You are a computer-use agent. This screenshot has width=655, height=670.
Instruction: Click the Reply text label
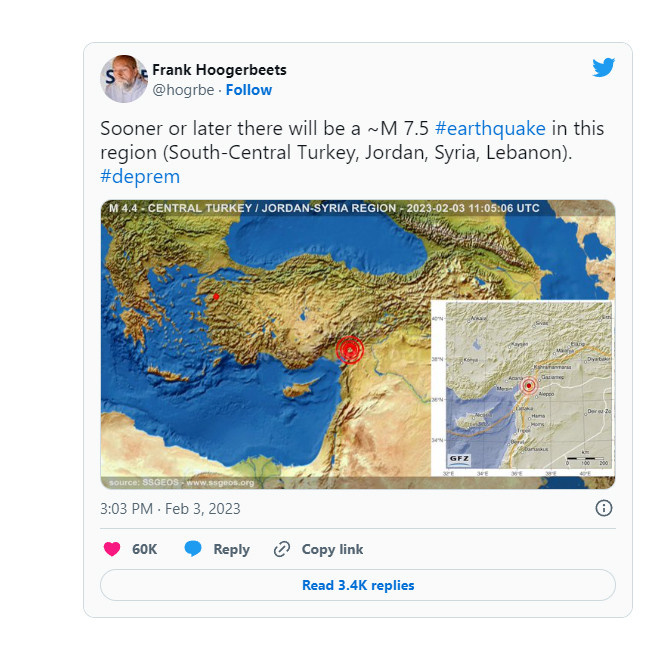[231, 549]
